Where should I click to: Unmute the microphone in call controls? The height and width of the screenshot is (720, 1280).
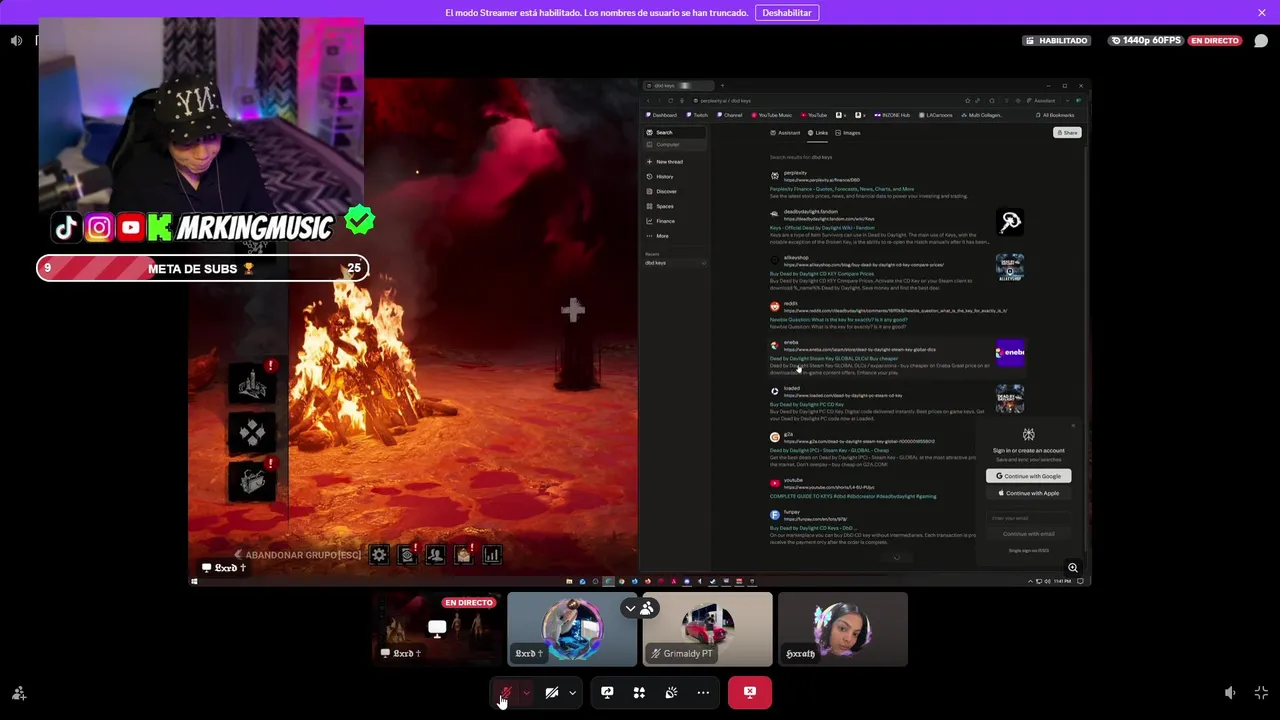point(506,692)
